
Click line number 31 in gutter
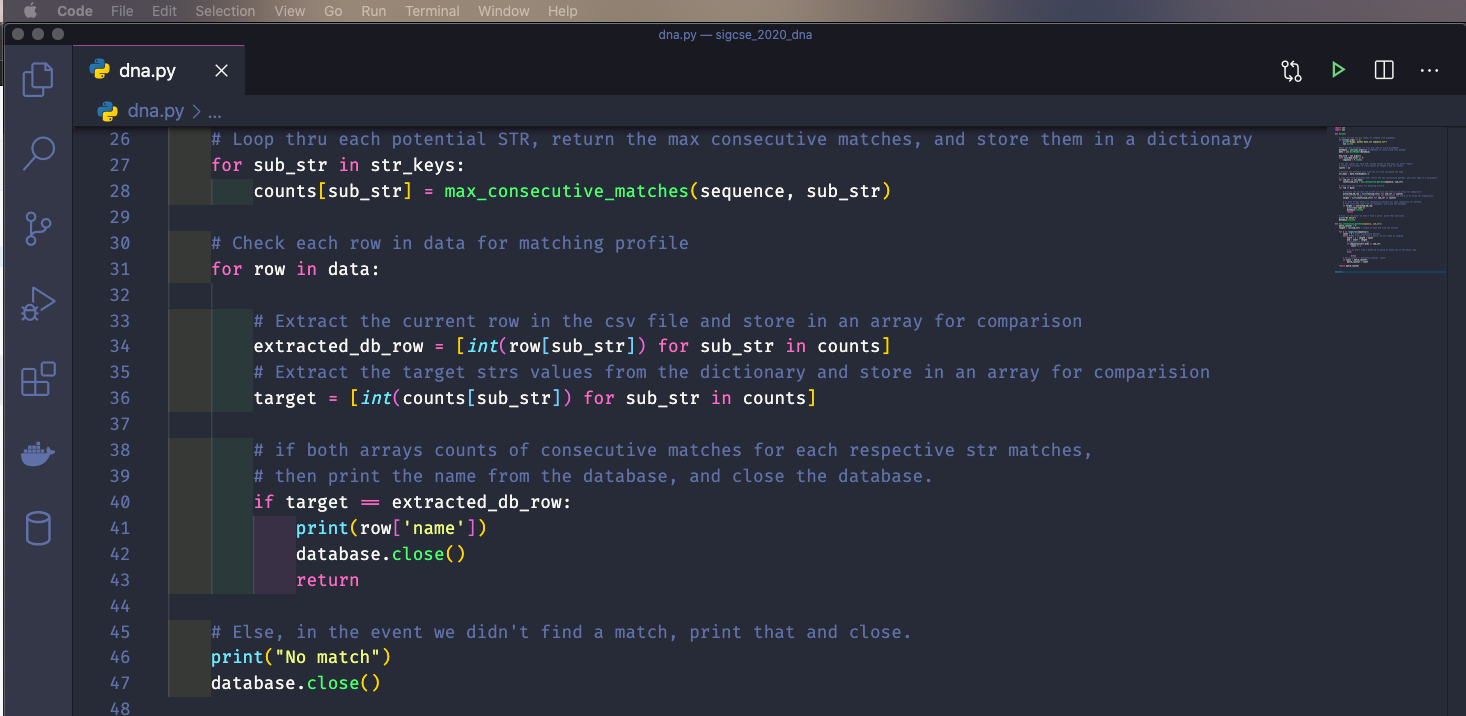[x=119, y=269]
